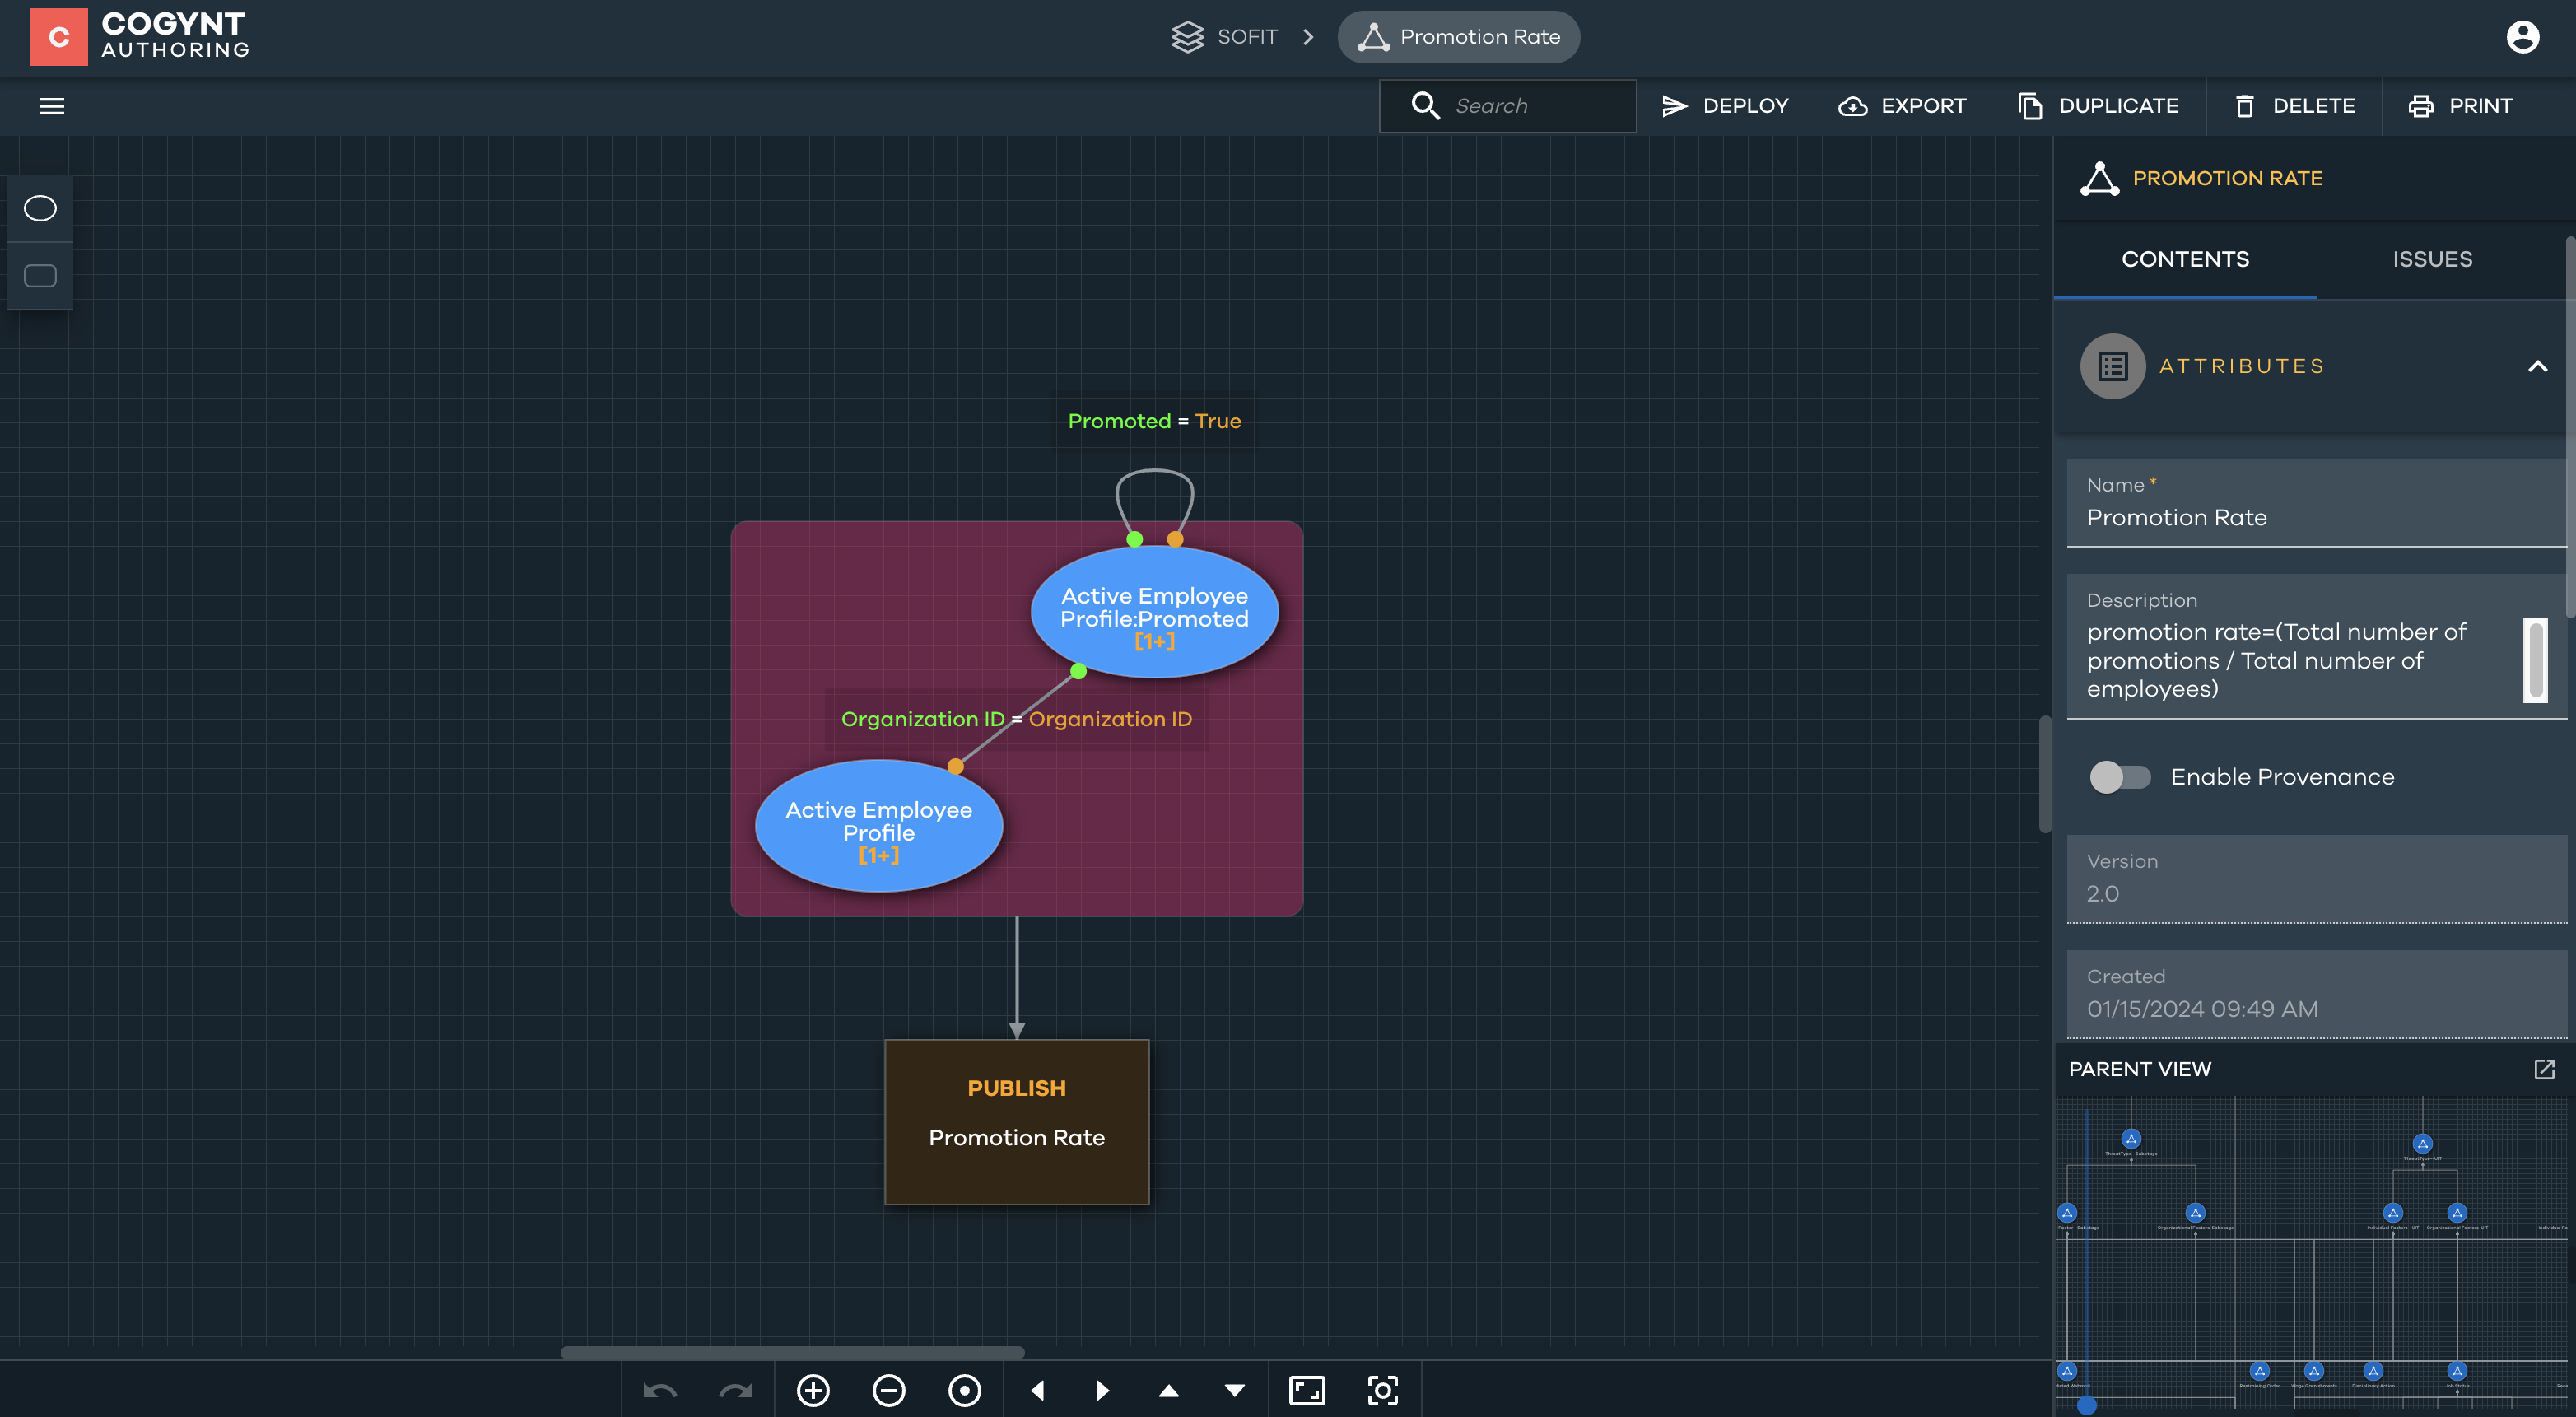Click the Deploy button
The width and height of the screenshot is (2576, 1417).
click(1725, 106)
